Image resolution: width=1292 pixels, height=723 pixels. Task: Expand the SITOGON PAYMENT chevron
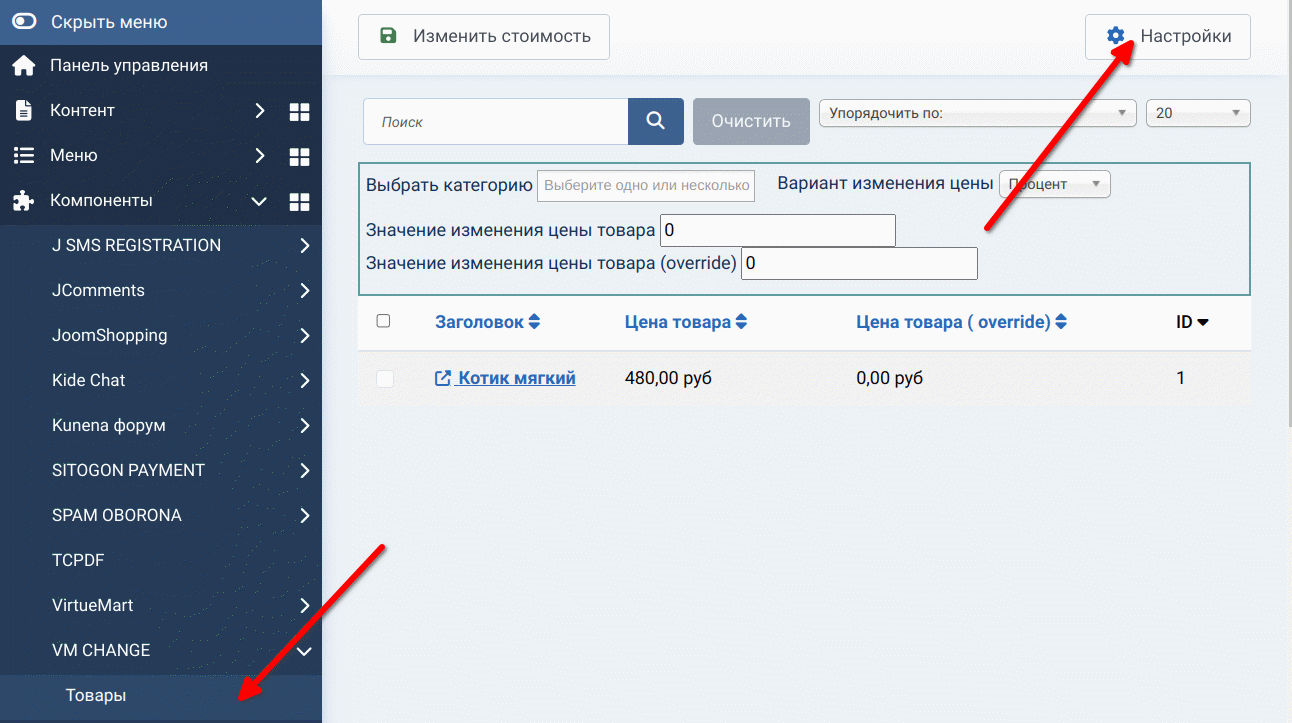click(305, 470)
